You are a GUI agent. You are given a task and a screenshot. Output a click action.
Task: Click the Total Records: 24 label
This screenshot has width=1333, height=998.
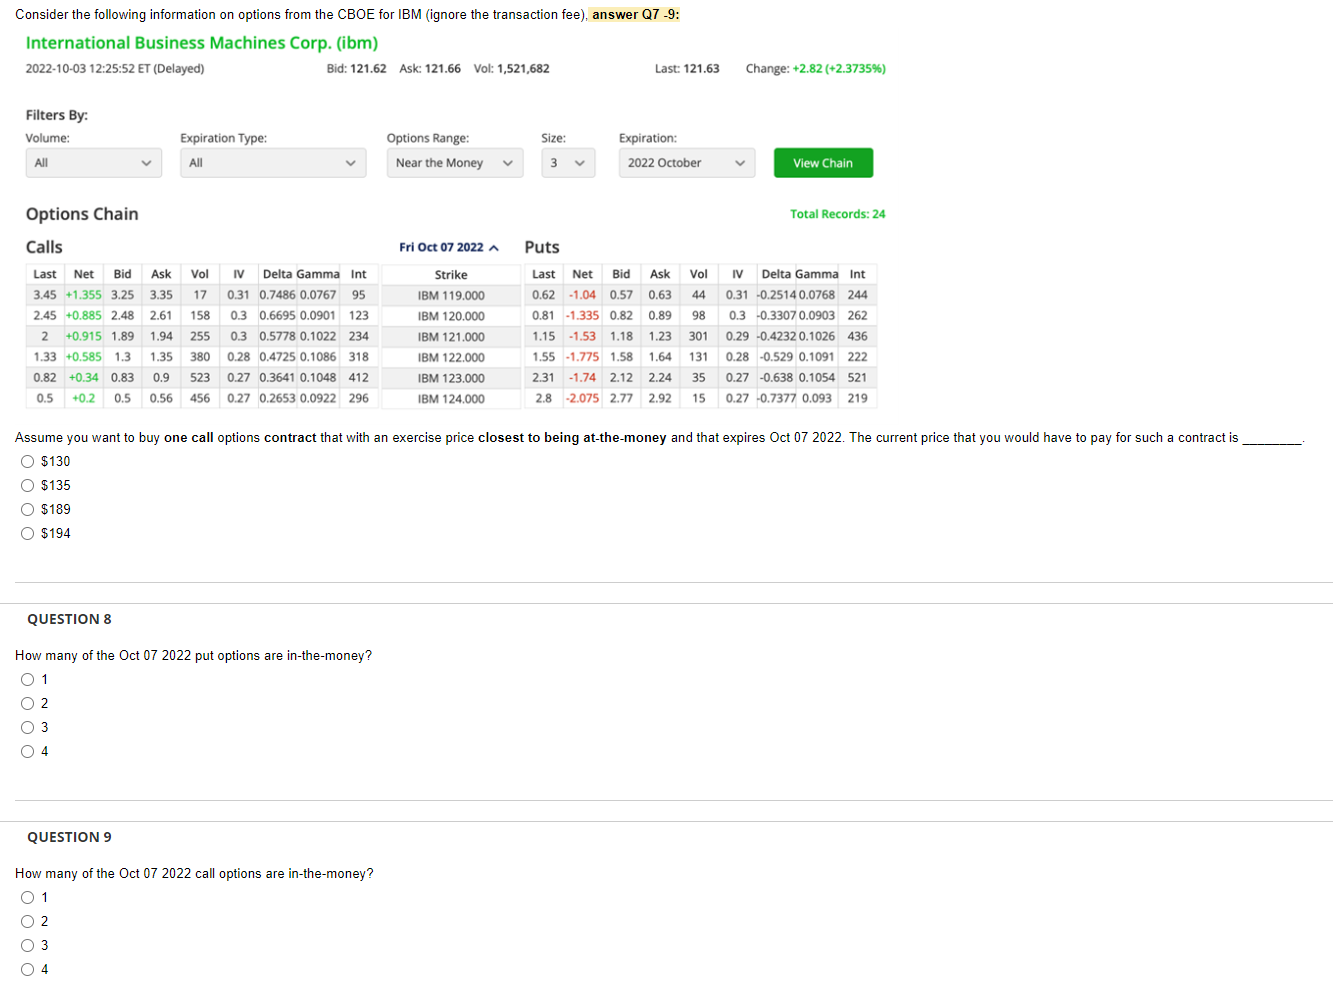(x=837, y=213)
